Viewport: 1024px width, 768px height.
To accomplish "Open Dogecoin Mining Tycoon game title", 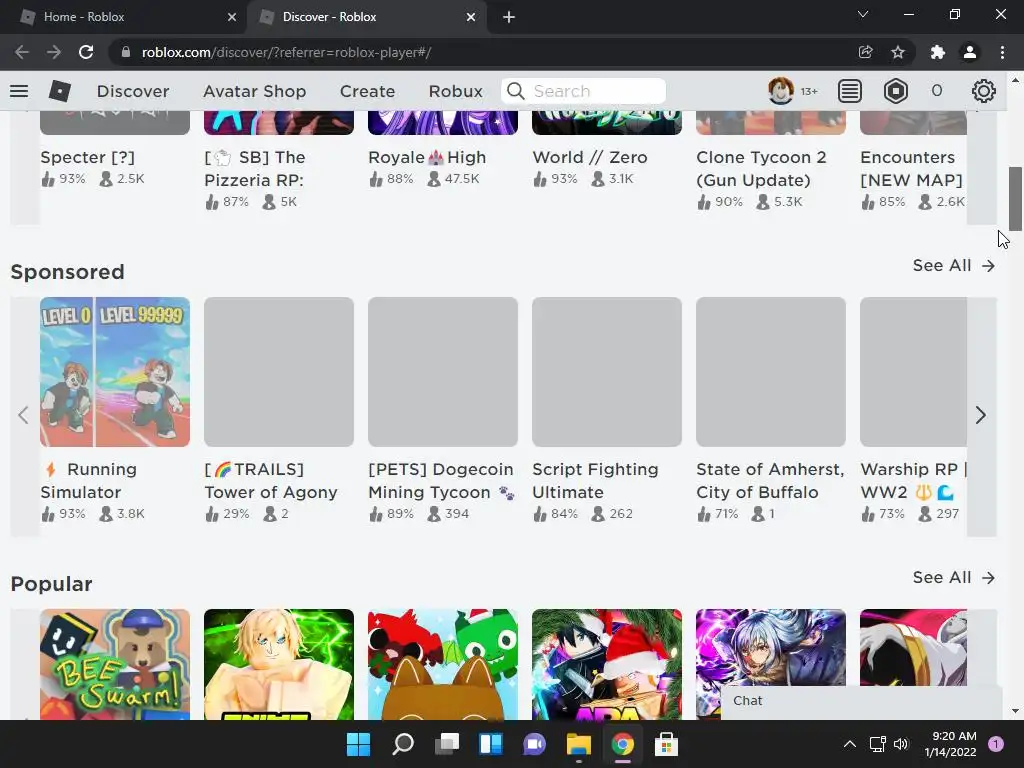I will [441, 481].
